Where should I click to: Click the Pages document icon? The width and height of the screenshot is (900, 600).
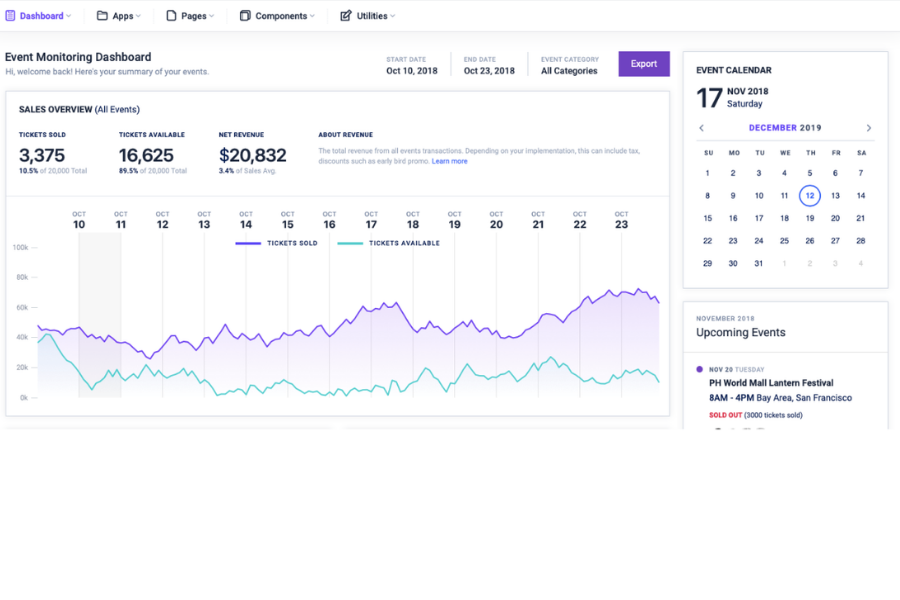point(171,16)
